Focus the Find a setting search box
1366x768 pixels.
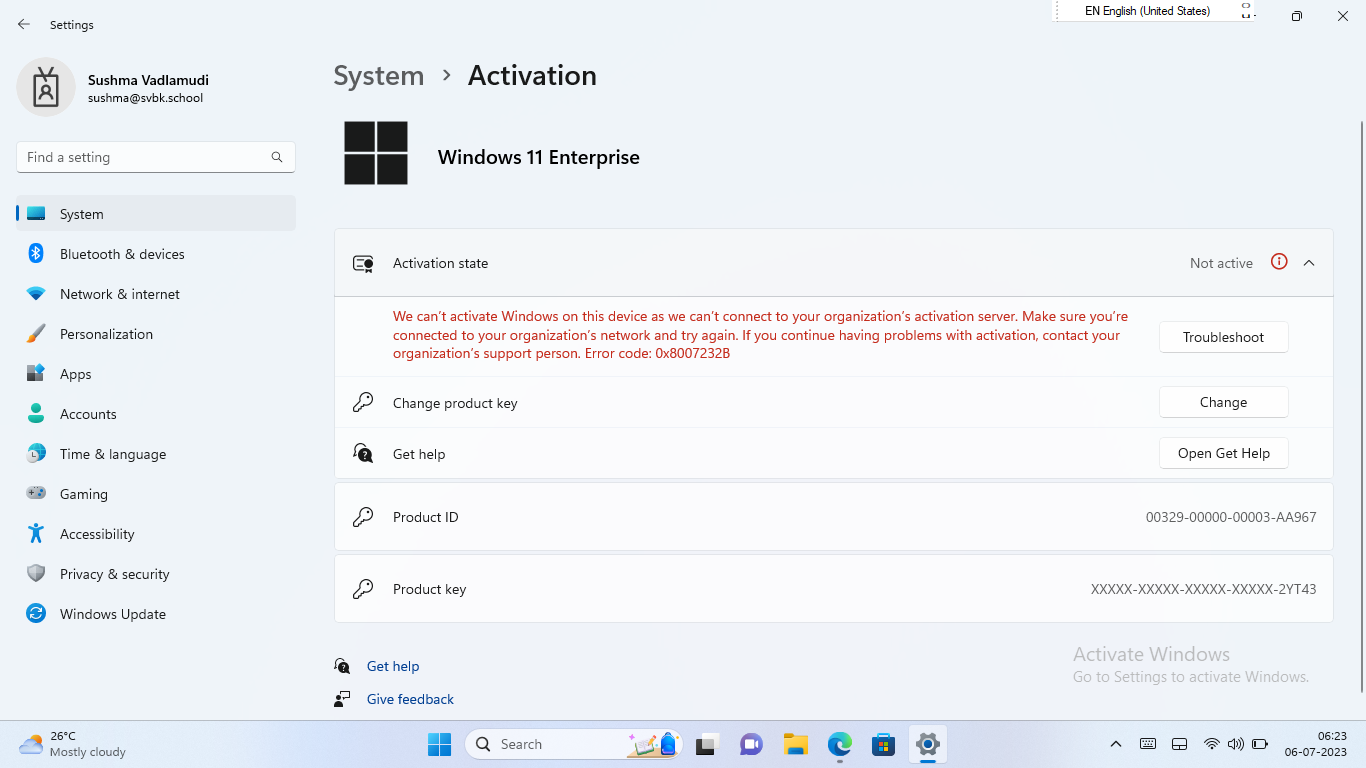pos(156,157)
